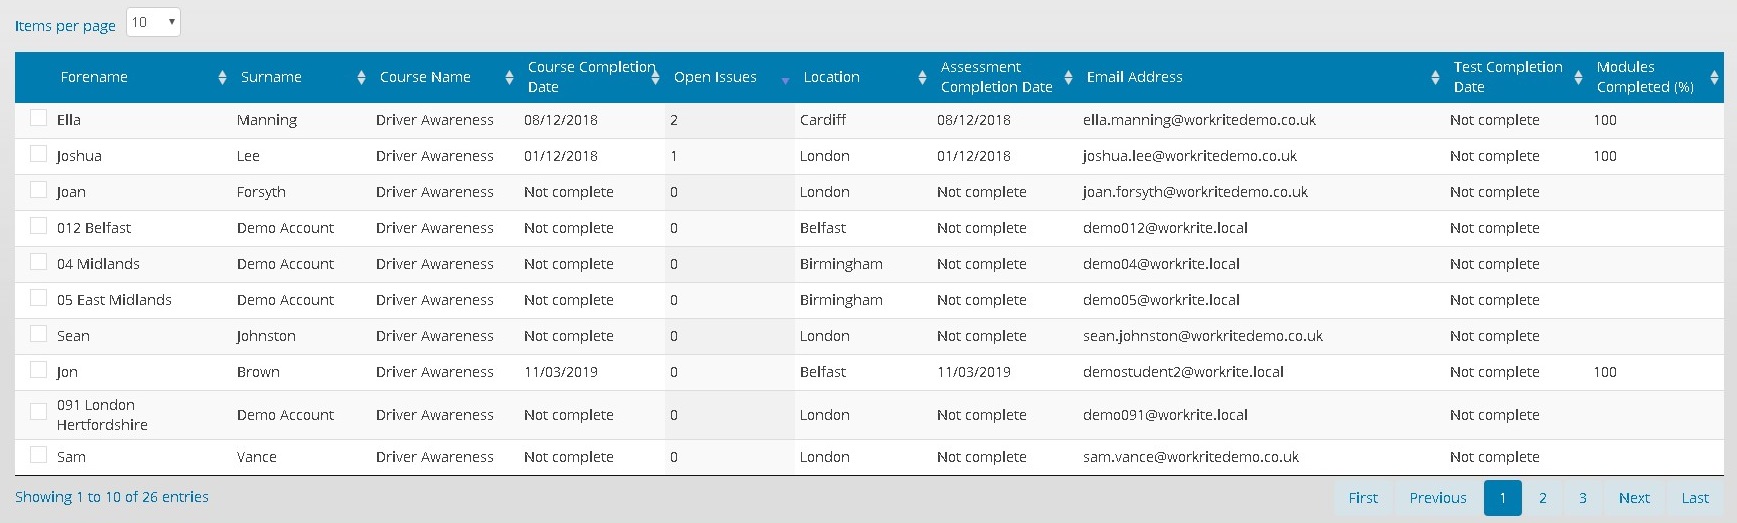This screenshot has height=523, width=1737.
Task: Tick the checkbox for Ella Manning
Action: click(x=39, y=118)
